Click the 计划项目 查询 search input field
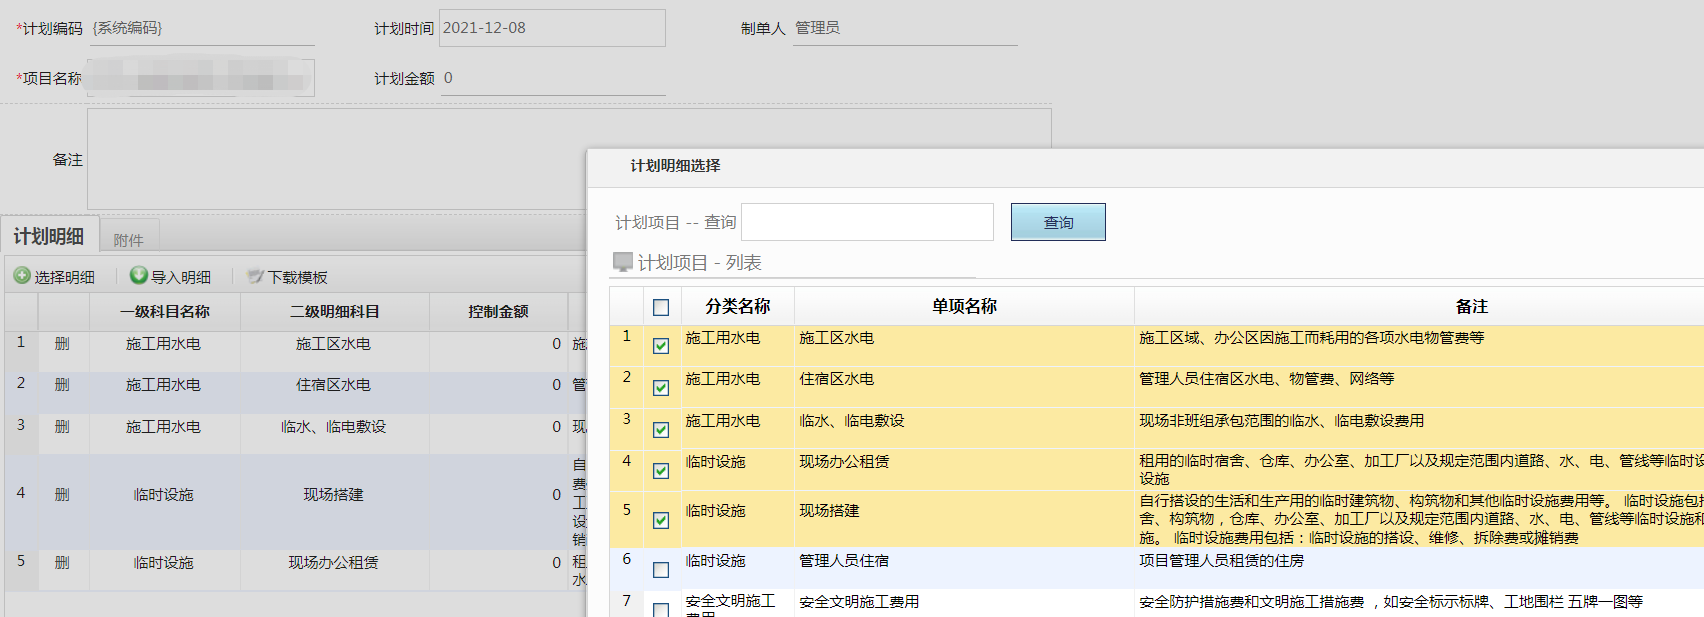The width and height of the screenshot is (1704, 617). 867,222
